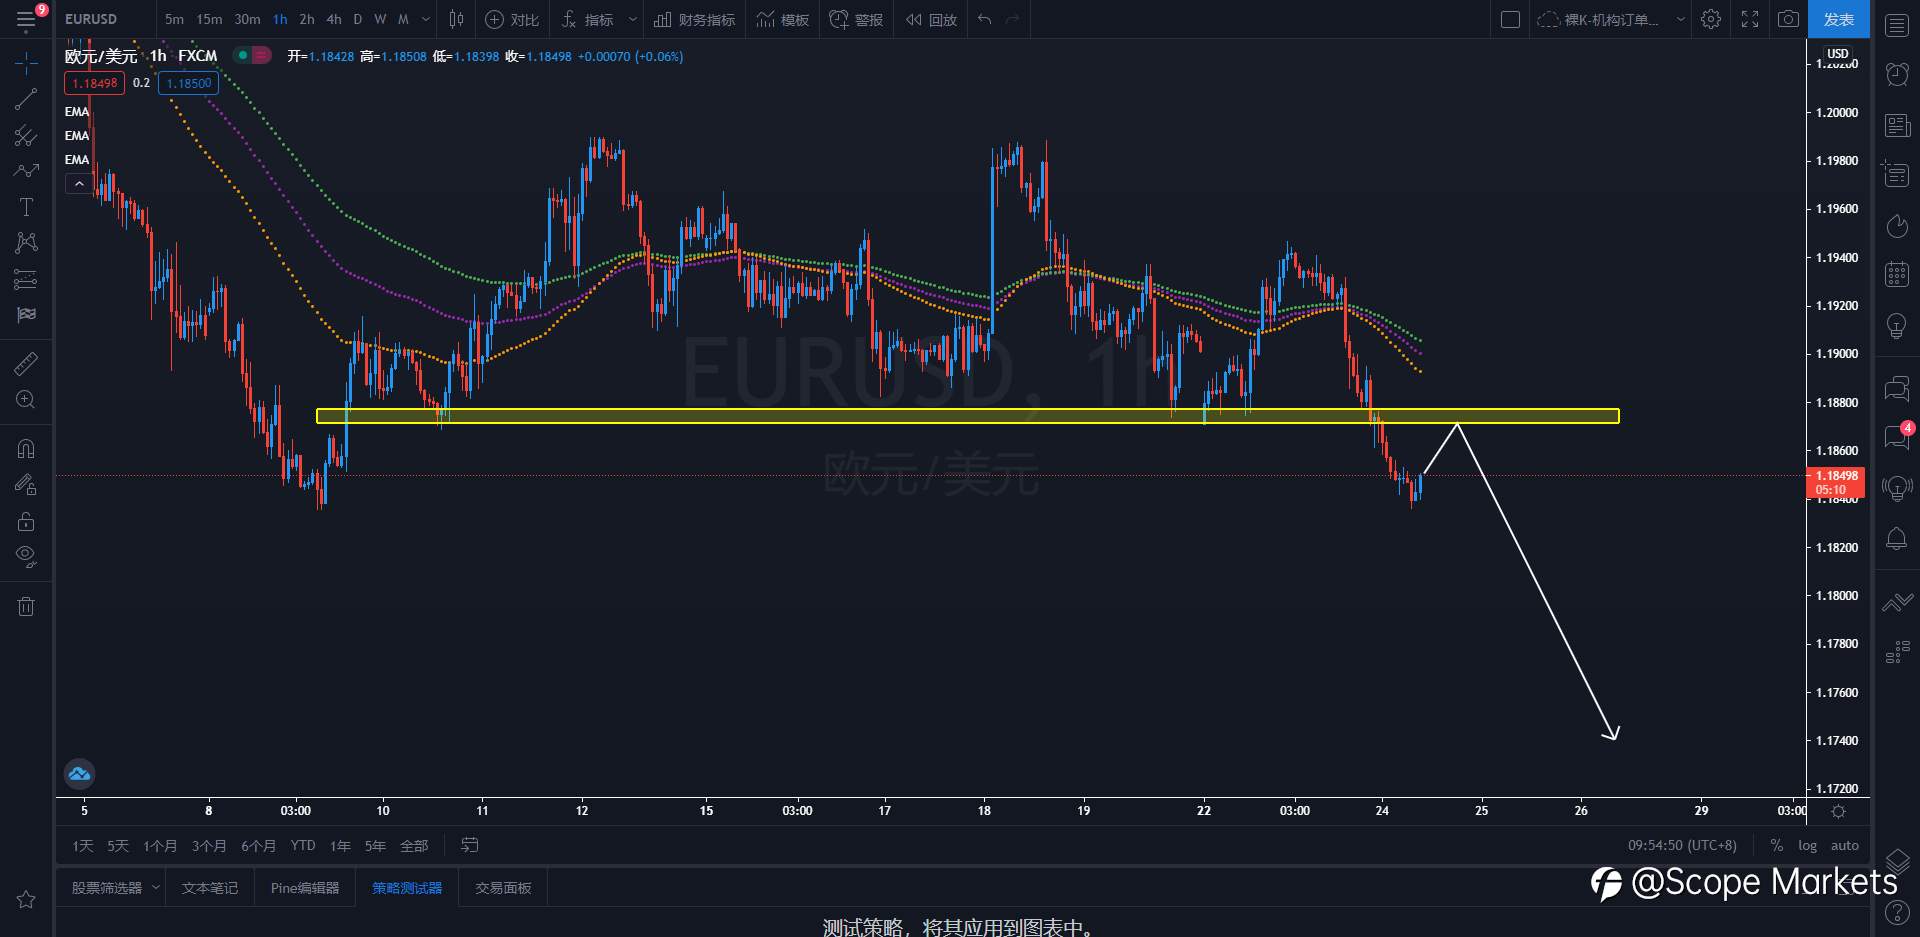Select the brush and geometric shapes tool

pyautogui.click(x=27, y=171)
